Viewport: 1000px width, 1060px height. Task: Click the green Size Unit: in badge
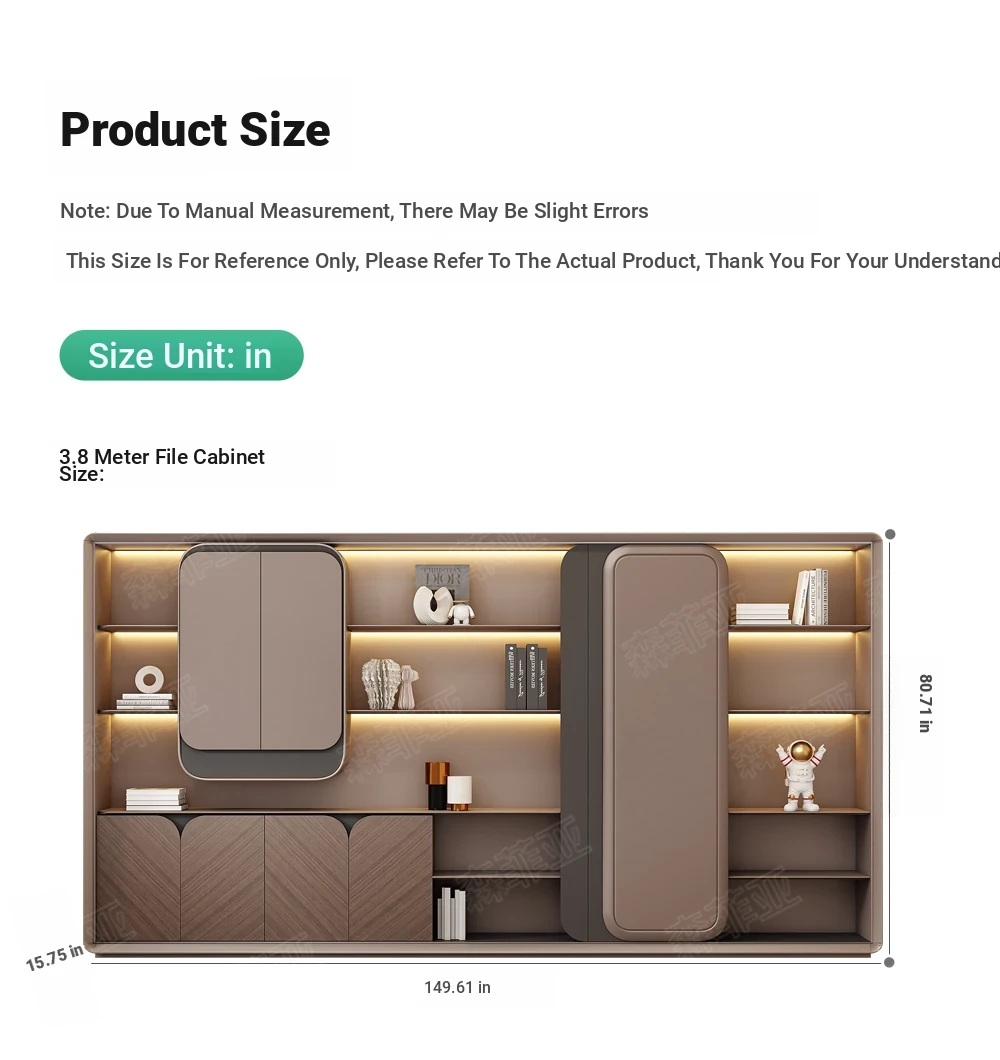pyautogui.click(x=181, y=356)
